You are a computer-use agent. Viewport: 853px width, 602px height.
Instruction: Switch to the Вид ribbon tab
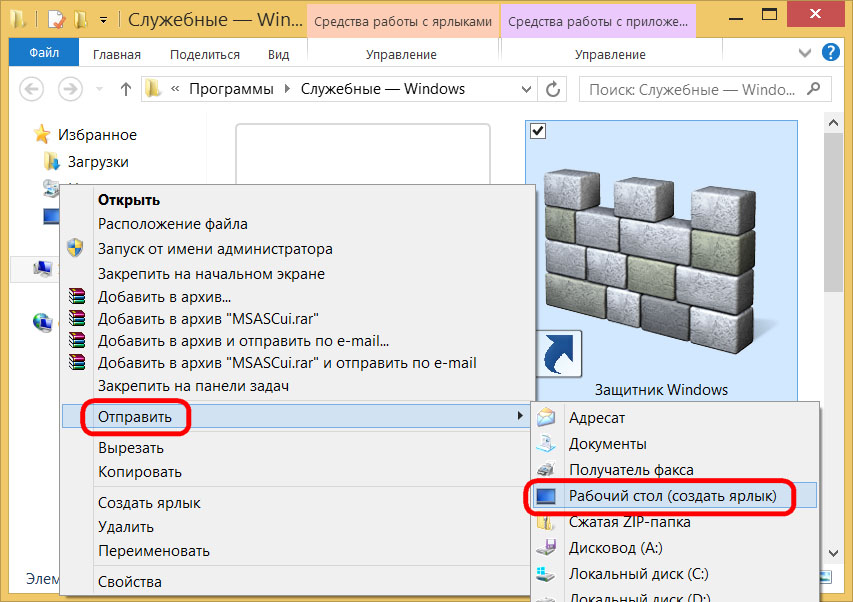pyautogui.click(x=279, y=54)
